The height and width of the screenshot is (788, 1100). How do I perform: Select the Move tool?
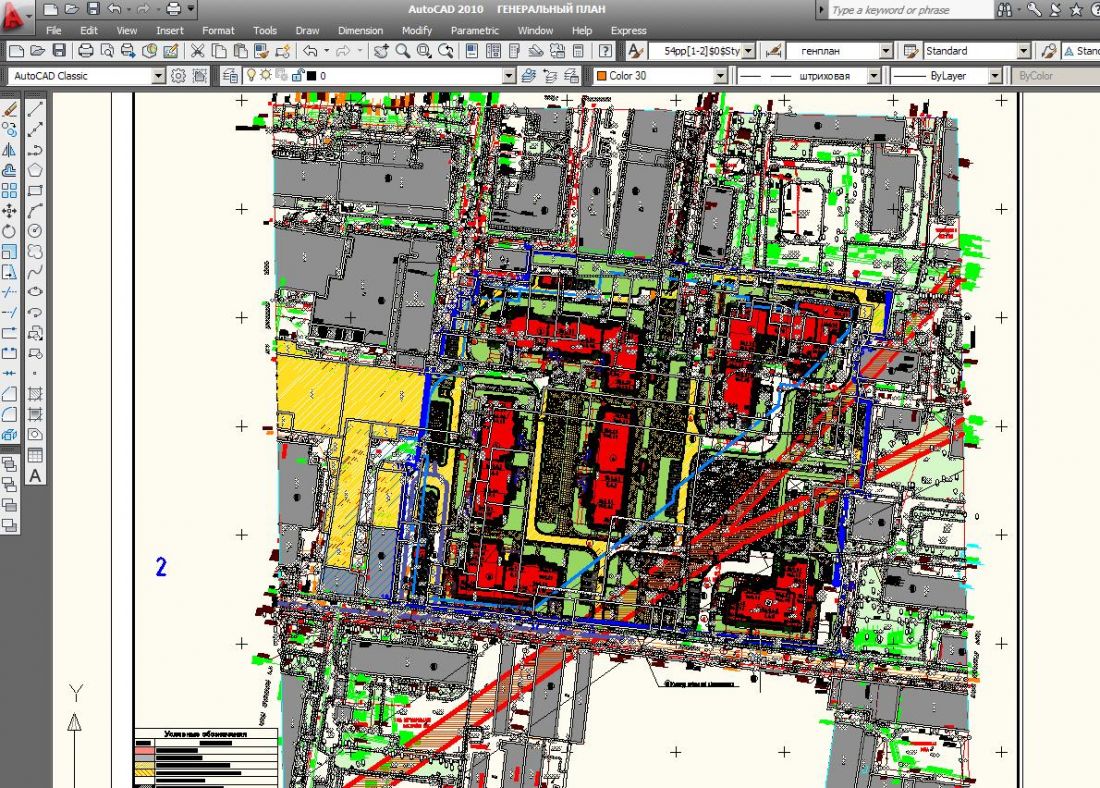click(x=10, y=211)
